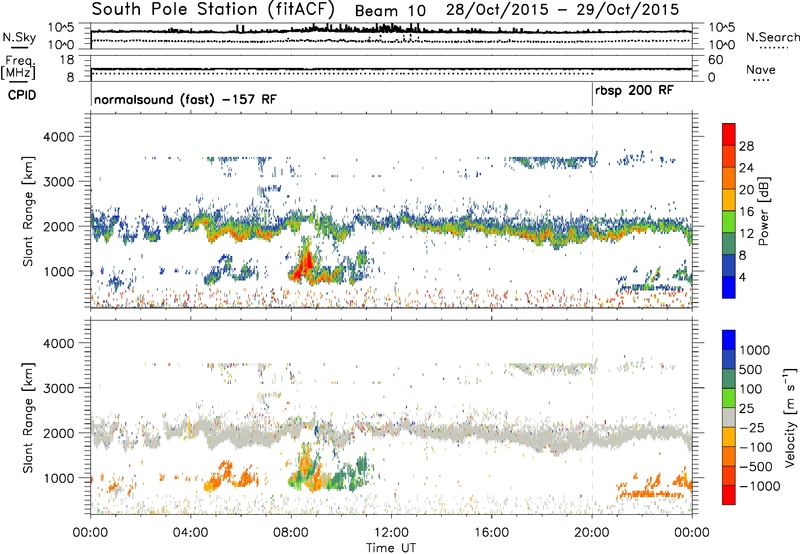Select the 'rbsp 200 RF' text
Screen dimensions: 800x554
(x=634, y=91)
